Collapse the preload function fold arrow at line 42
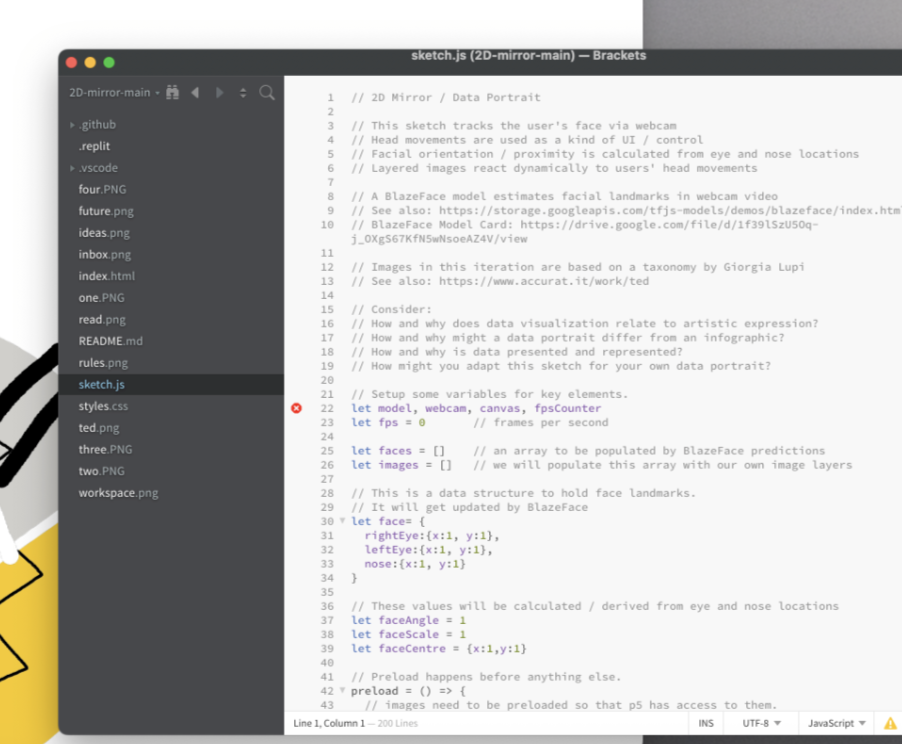The width and height of the screenshot is (902, 744). [x=343, y=690]
